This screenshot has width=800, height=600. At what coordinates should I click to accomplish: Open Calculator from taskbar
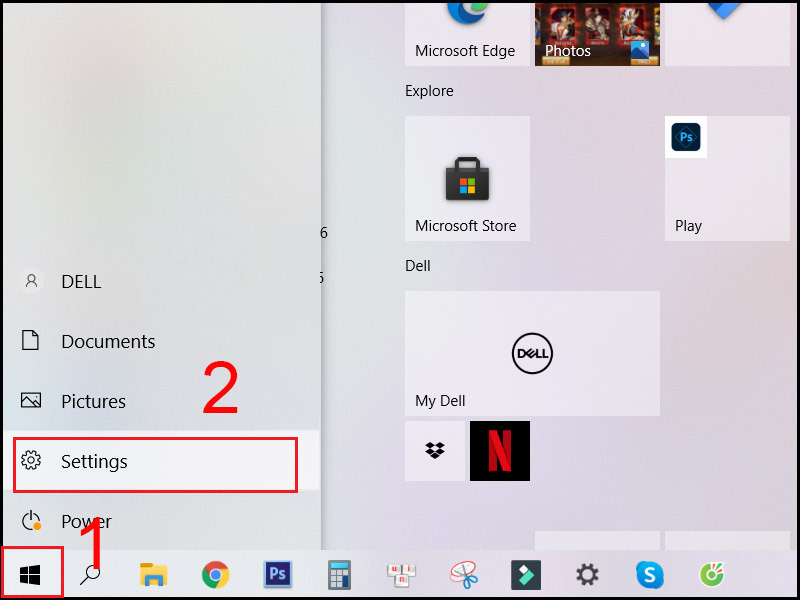coord(339,574)
